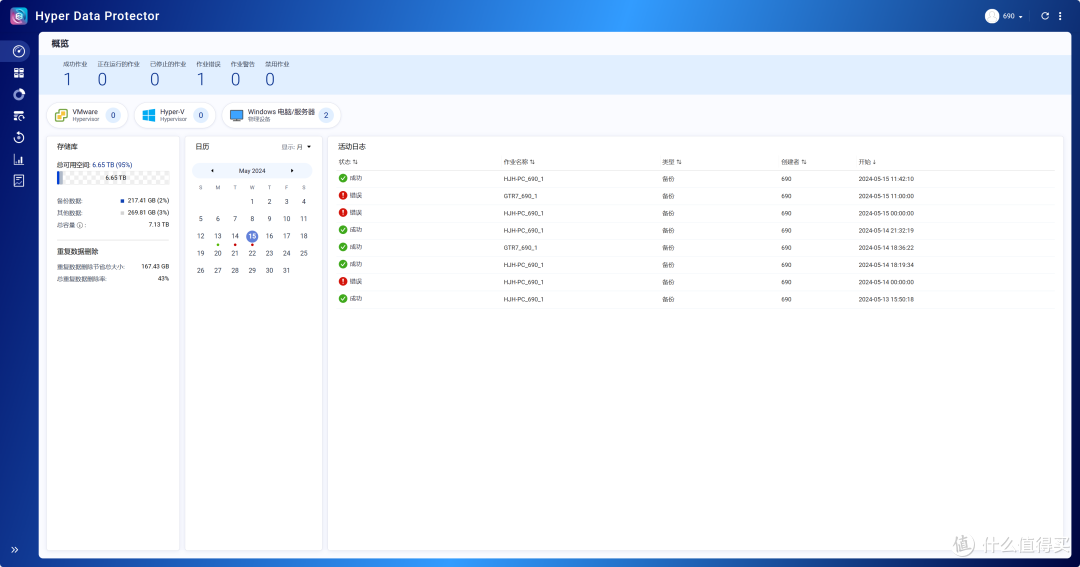Click the 作业警告 count of 0

[x=236, y=80]
